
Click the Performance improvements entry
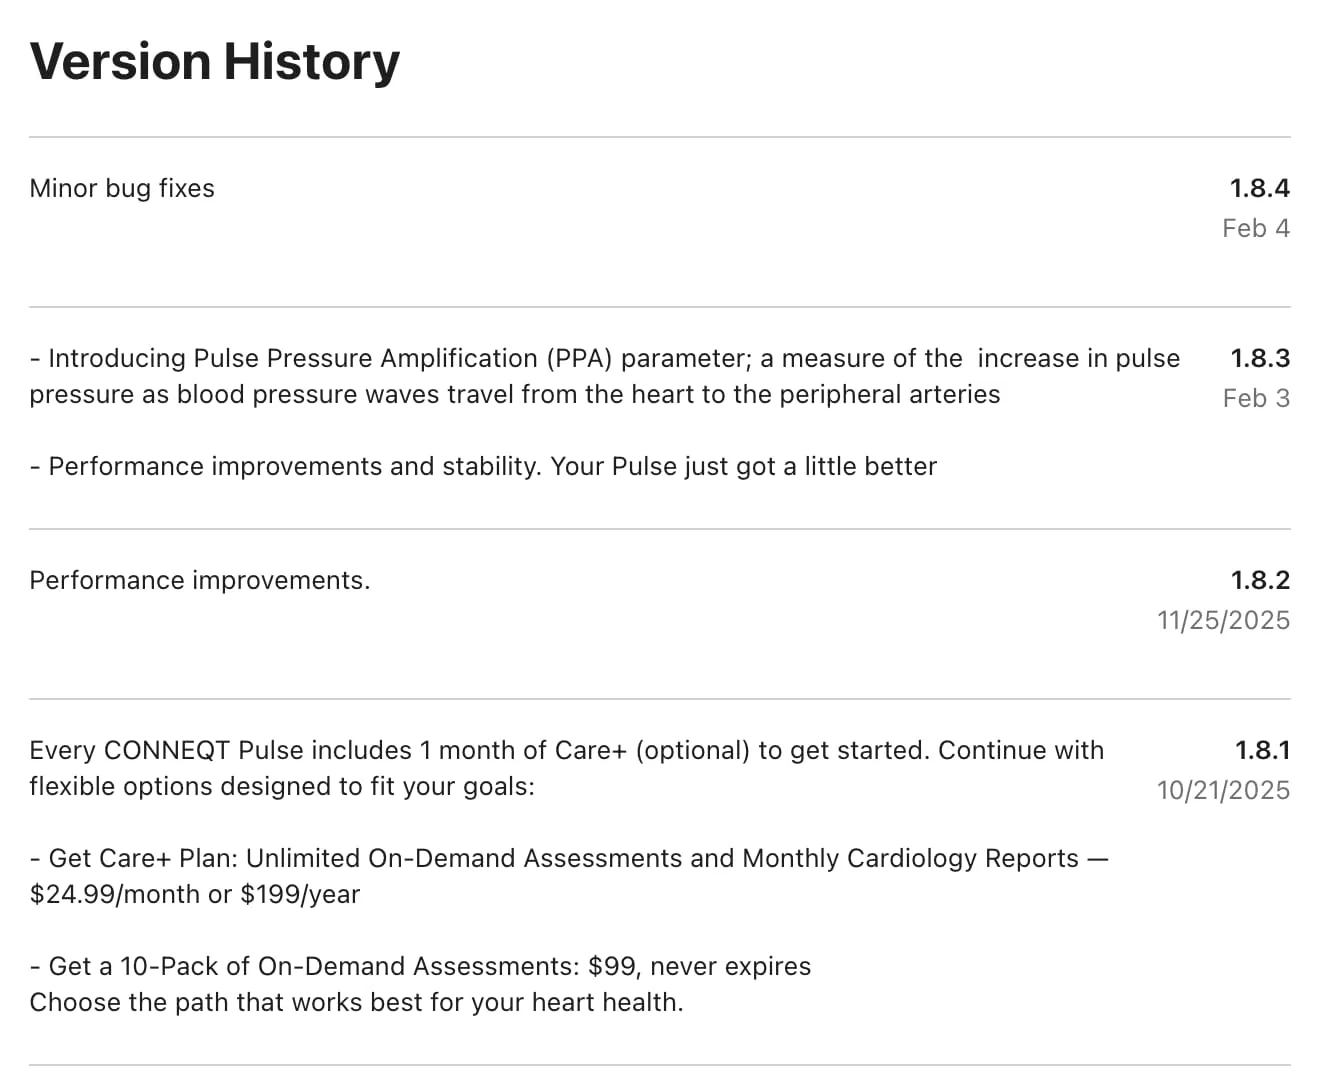click(200, 580)
